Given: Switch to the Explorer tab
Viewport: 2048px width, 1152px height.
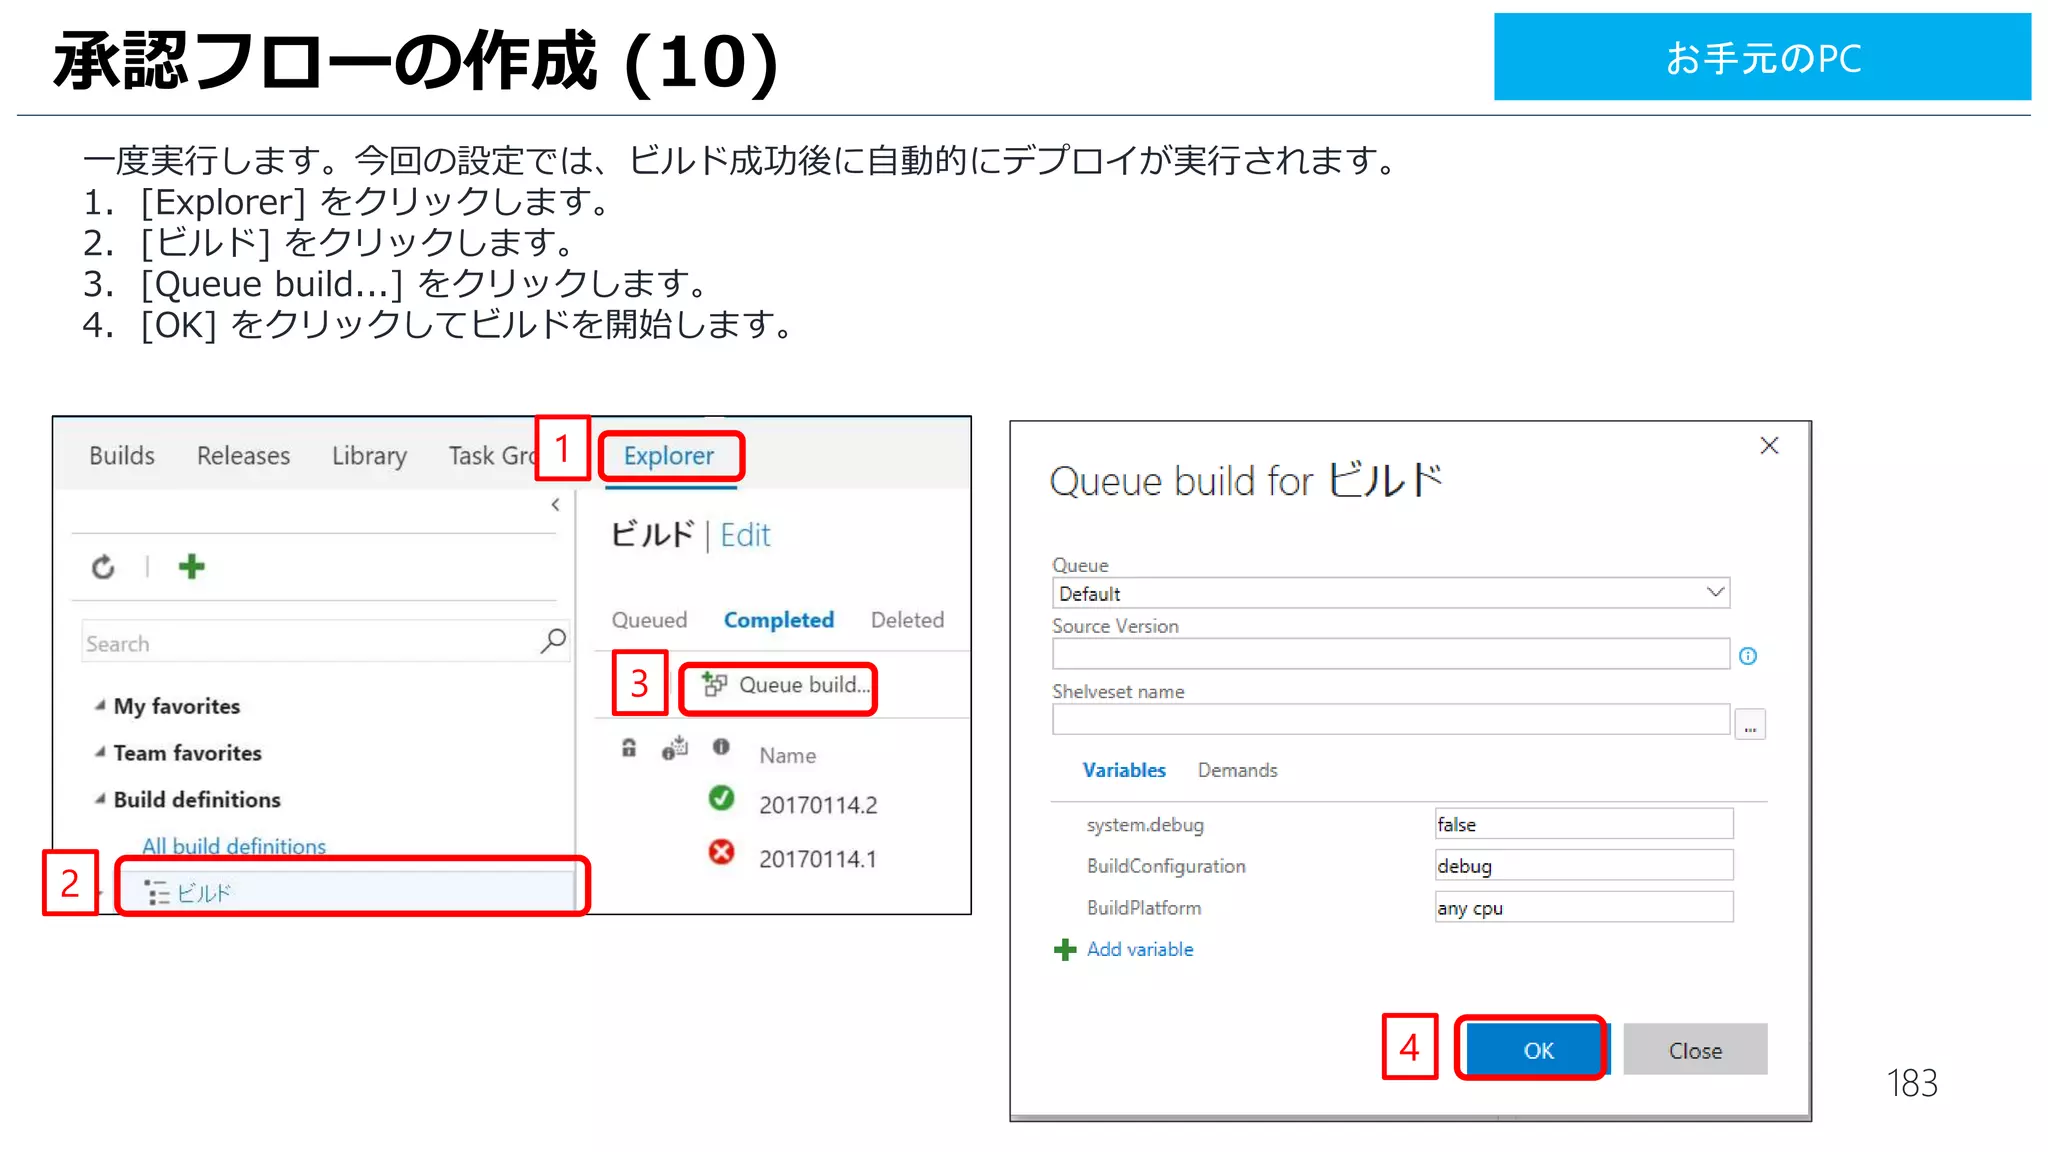Looking at the screenshot, I should point(669,456).
